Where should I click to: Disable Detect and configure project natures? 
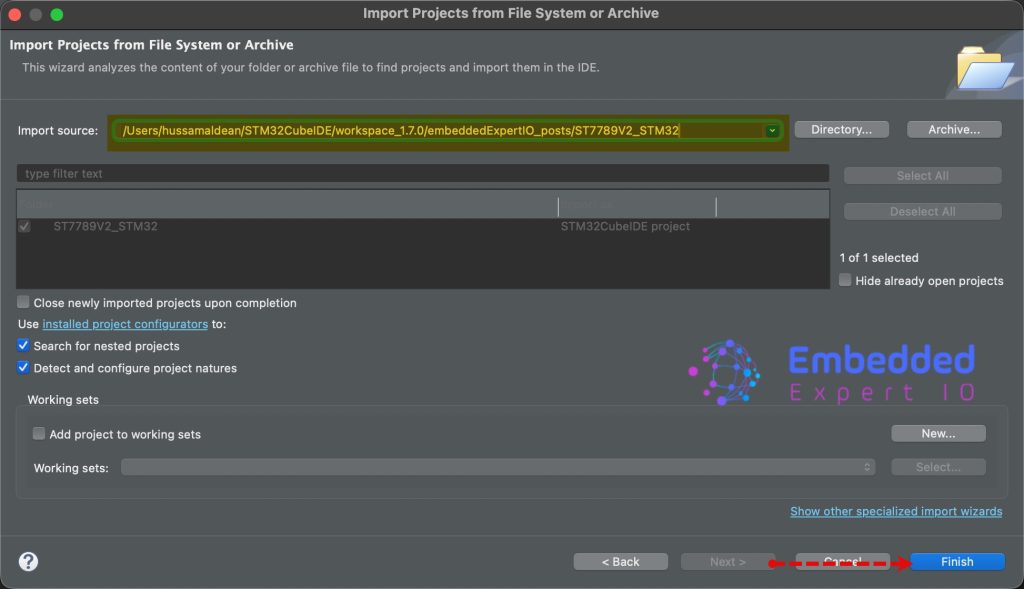(x=24, y=368)
